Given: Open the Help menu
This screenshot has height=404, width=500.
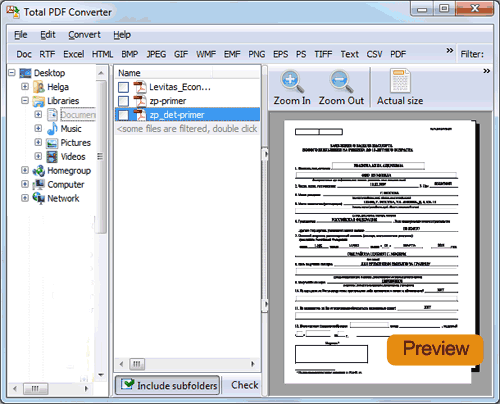Looking at the screenshot, I should (x=122, y=35).
